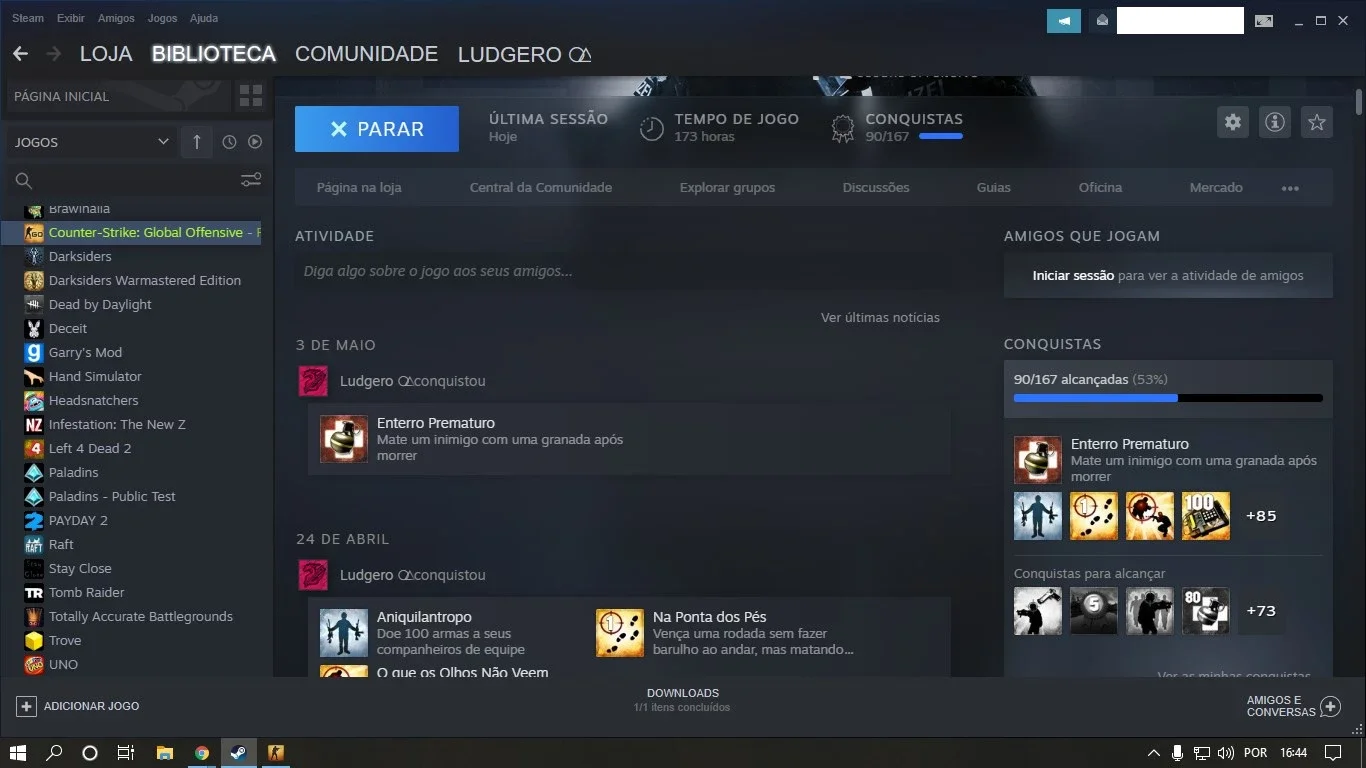Screen dimensions: 1366x768
Task: Open Chrome from the taskbar
Action: point(202,753)
